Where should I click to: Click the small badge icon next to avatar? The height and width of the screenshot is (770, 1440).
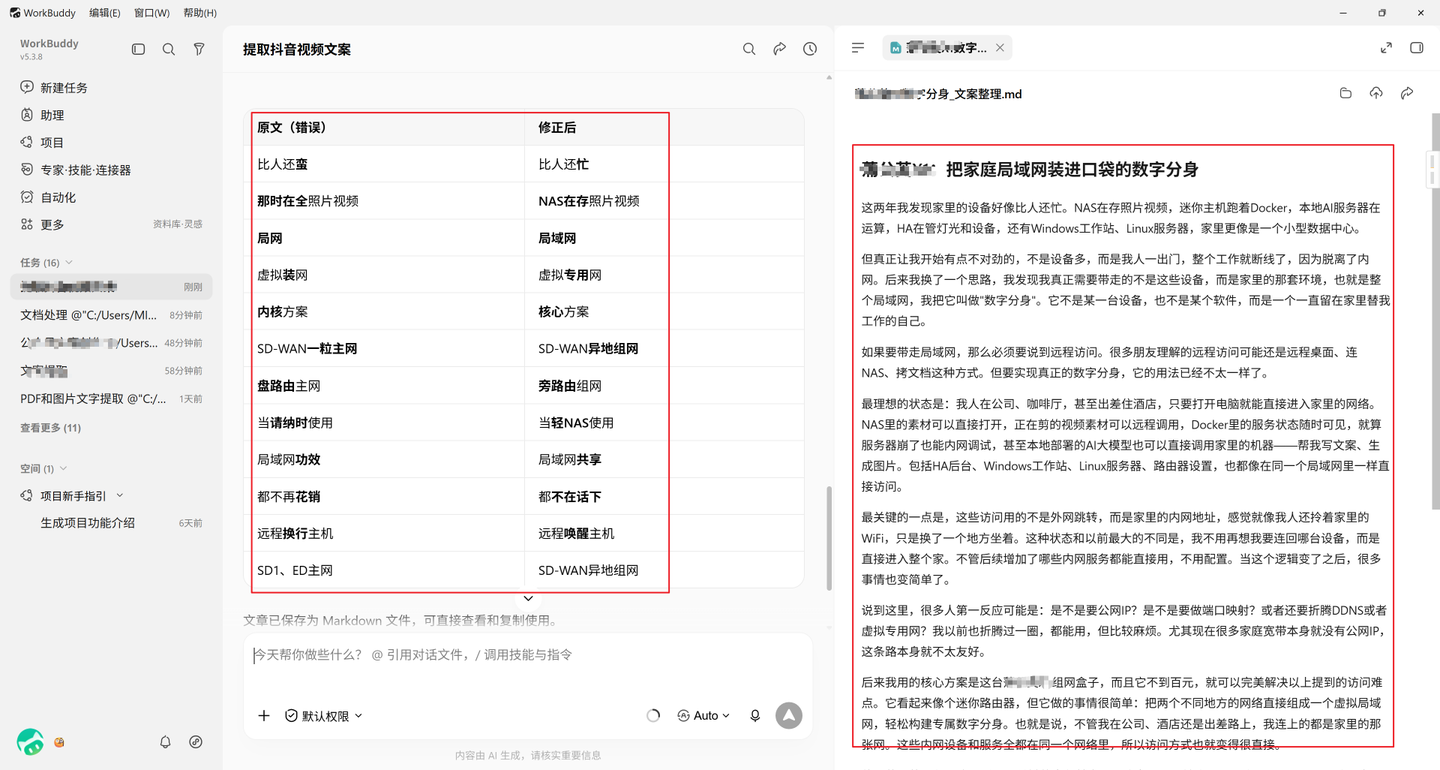[x=60, y=742]
